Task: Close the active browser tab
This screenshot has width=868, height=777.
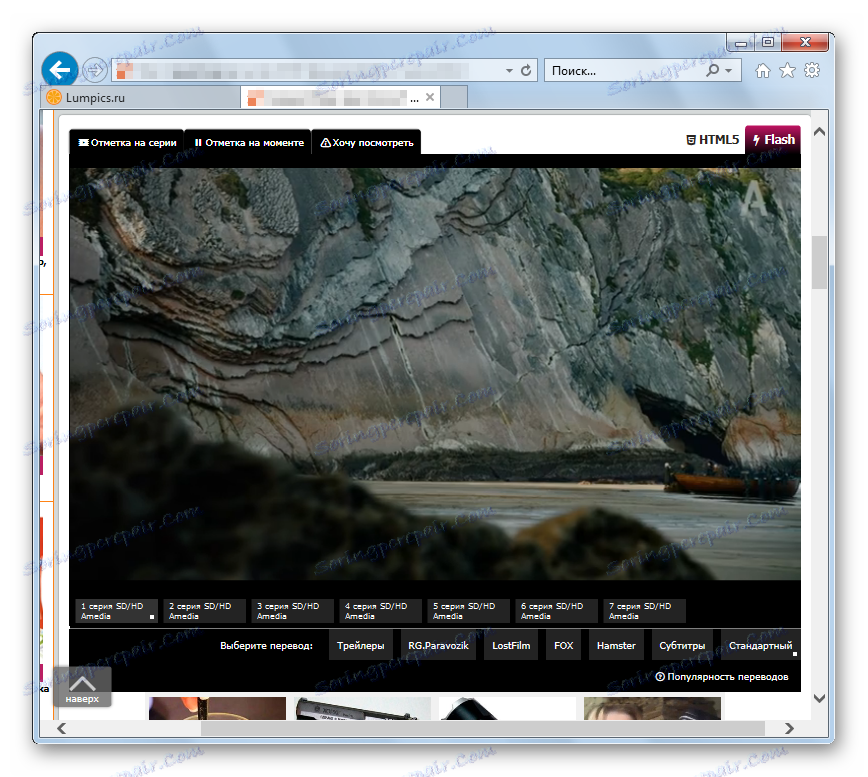Action: coord(430,97)
